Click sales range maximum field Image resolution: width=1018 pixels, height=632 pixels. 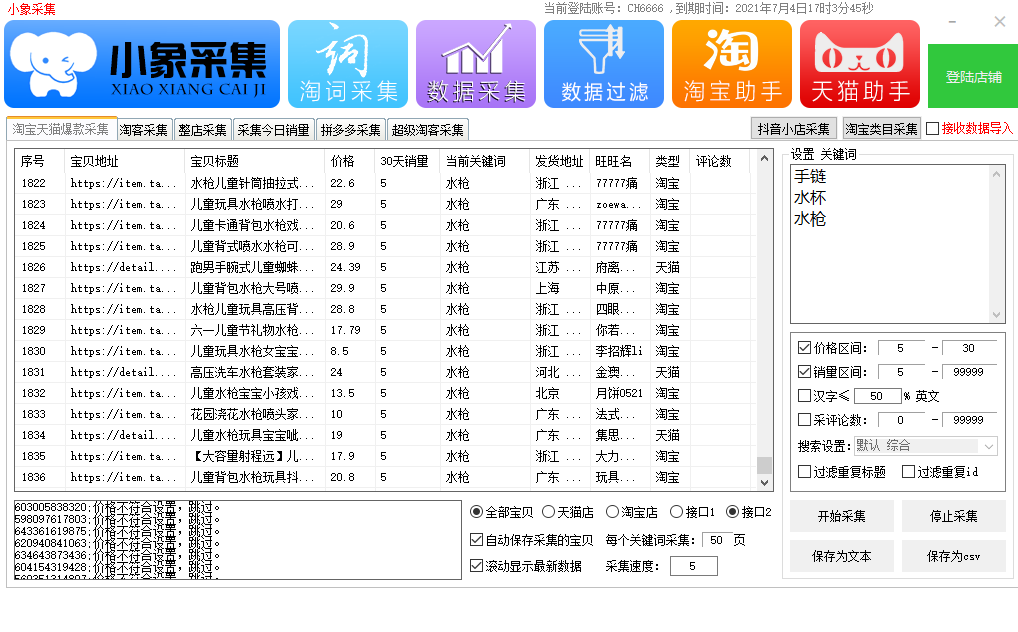tap(969, 372)
